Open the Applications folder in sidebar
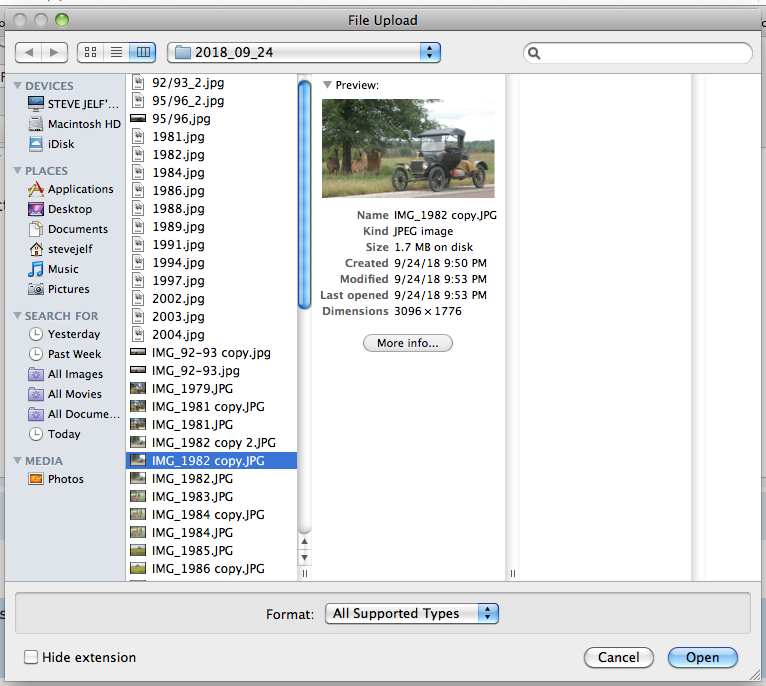Screen dimensions: 766x686 [x=80, y=189]
